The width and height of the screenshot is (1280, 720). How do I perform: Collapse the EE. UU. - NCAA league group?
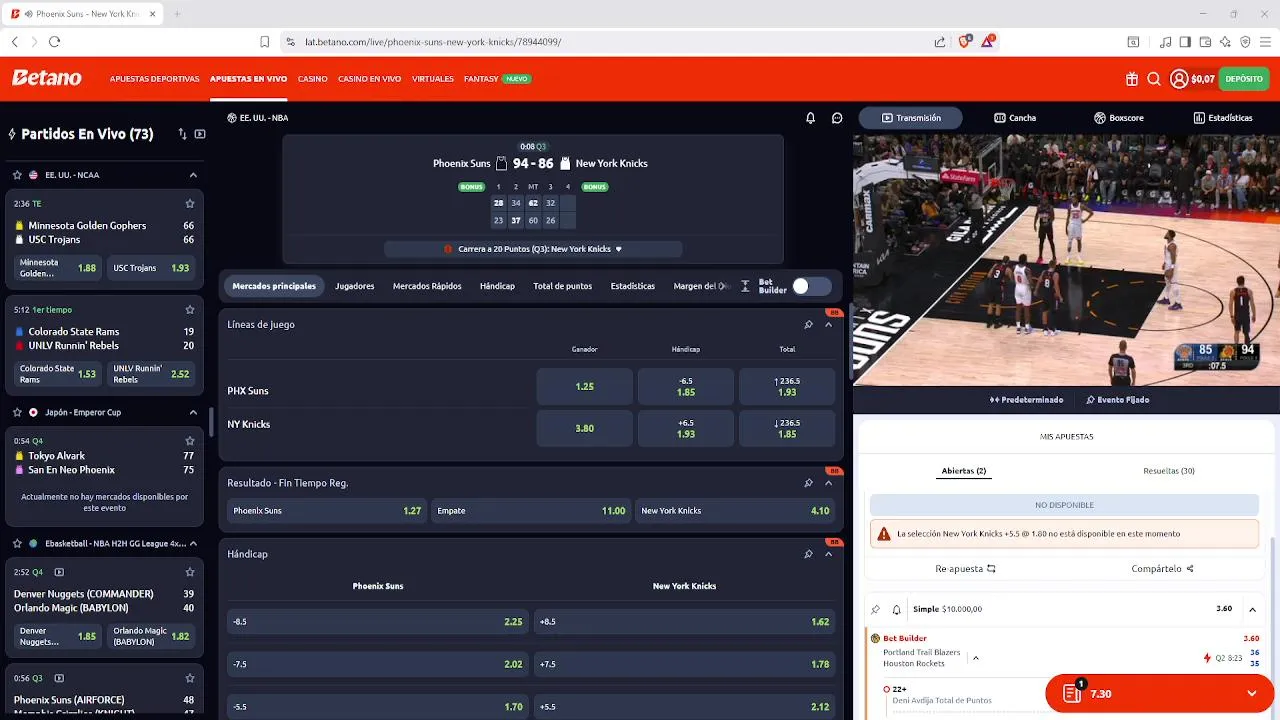(193, 175)
